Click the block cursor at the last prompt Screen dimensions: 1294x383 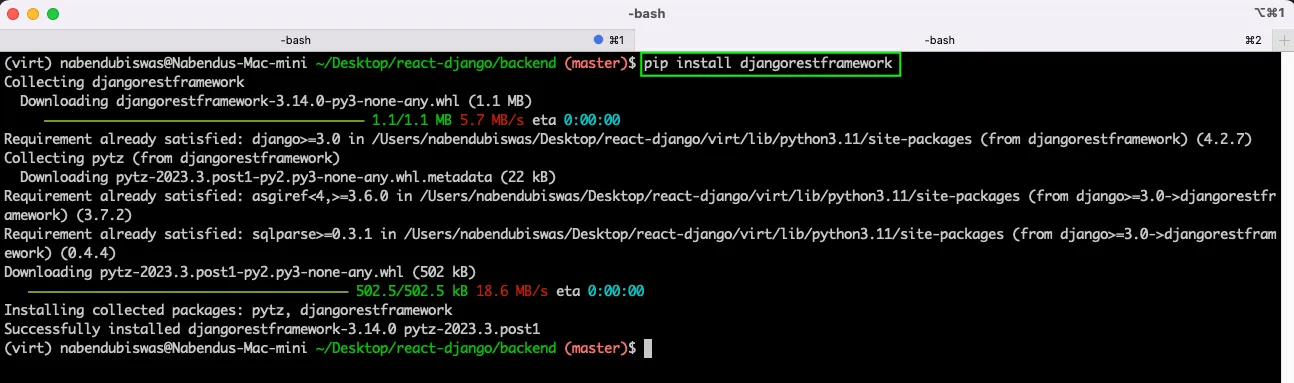point(648,348)
